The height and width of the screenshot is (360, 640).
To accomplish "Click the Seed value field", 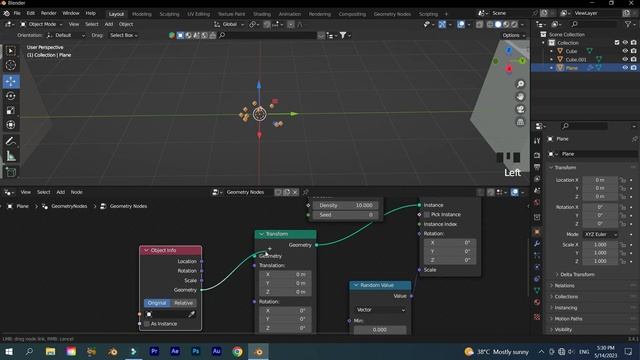I will [346, 215].
